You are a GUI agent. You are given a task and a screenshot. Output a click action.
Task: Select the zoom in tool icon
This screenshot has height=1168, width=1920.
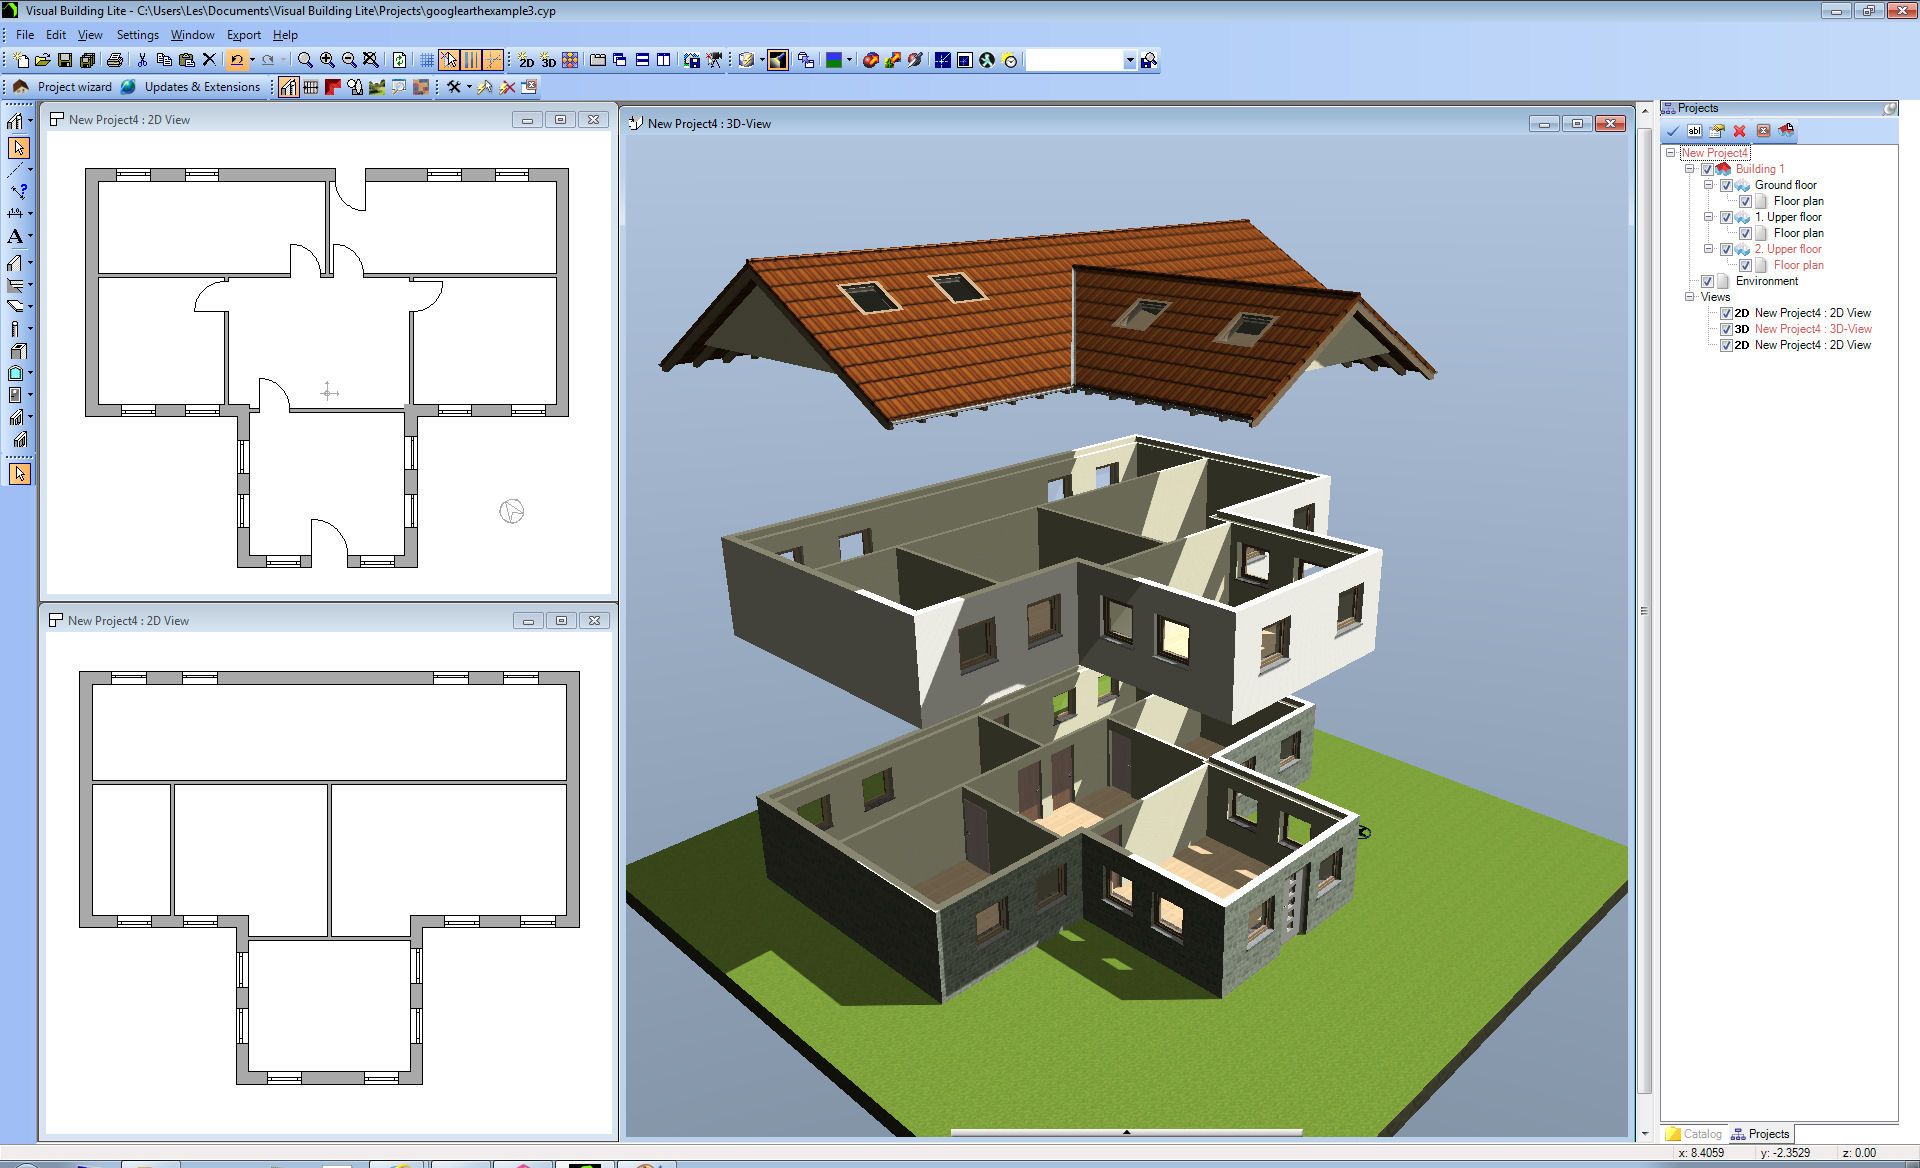click(x=325, y=60)
